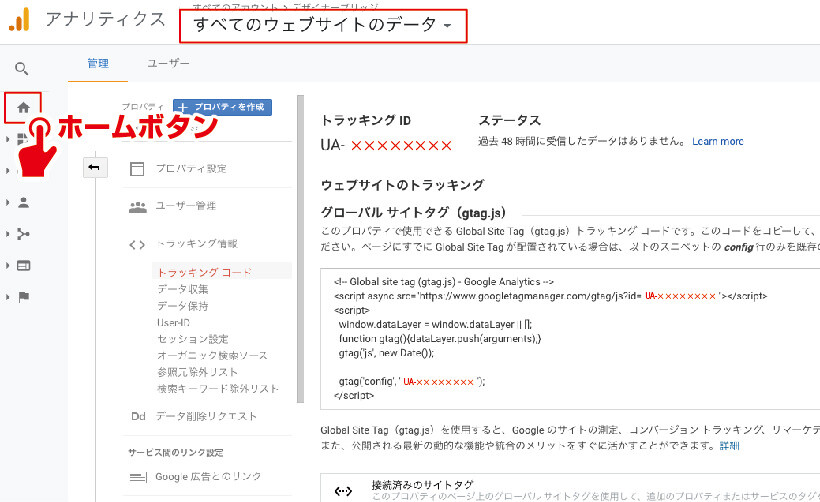Click the Home icon in the left sidebar
The width and height of the screenshot is (820, 502).
click(x=23, y=105)
